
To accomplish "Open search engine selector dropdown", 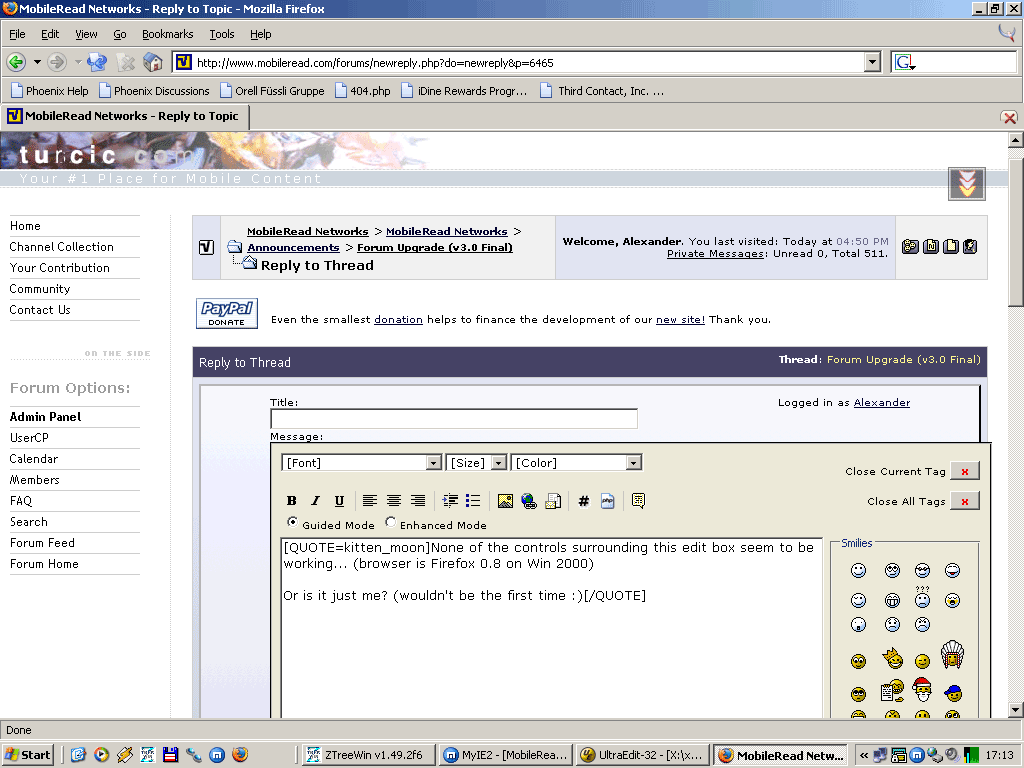I will tap(905, 62).
